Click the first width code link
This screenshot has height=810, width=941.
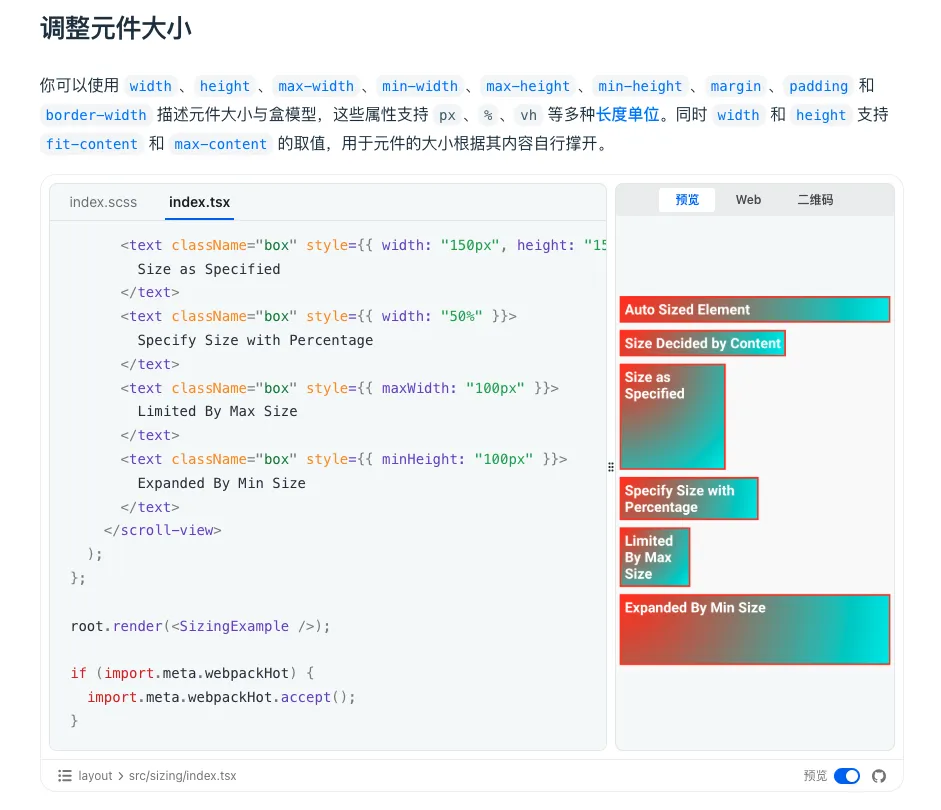(x=151, y=86)
